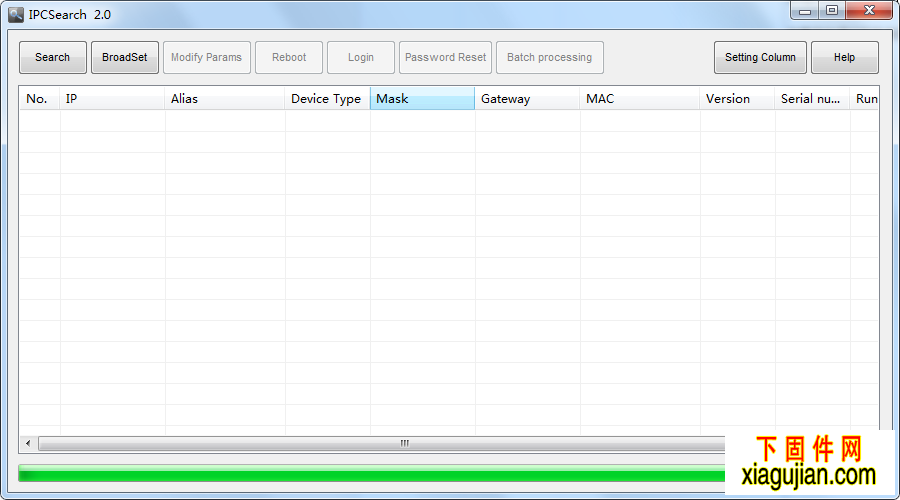Click the IP column header

(x=112, y=99)
